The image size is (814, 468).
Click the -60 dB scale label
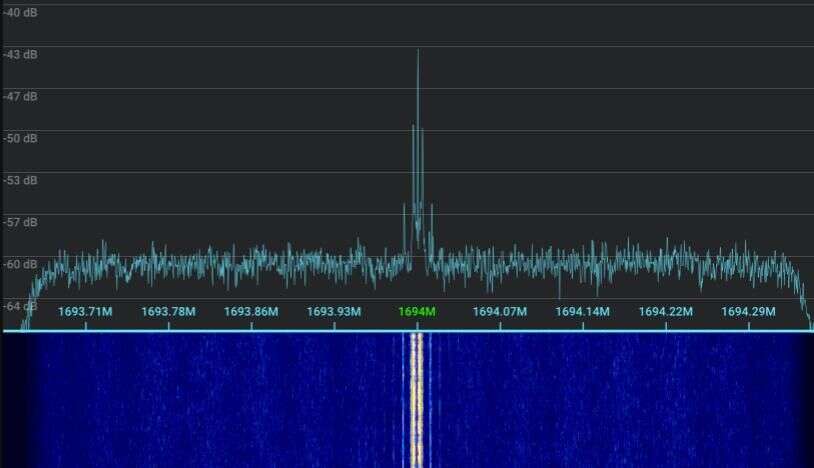pos(21,264)
